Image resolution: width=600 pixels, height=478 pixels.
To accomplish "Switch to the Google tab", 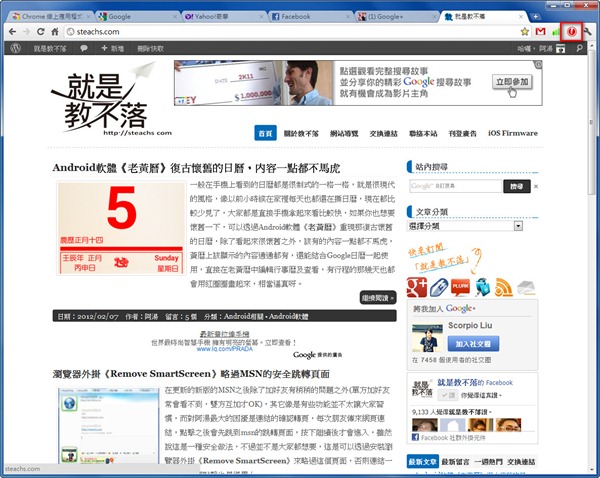I will [138, 16].
